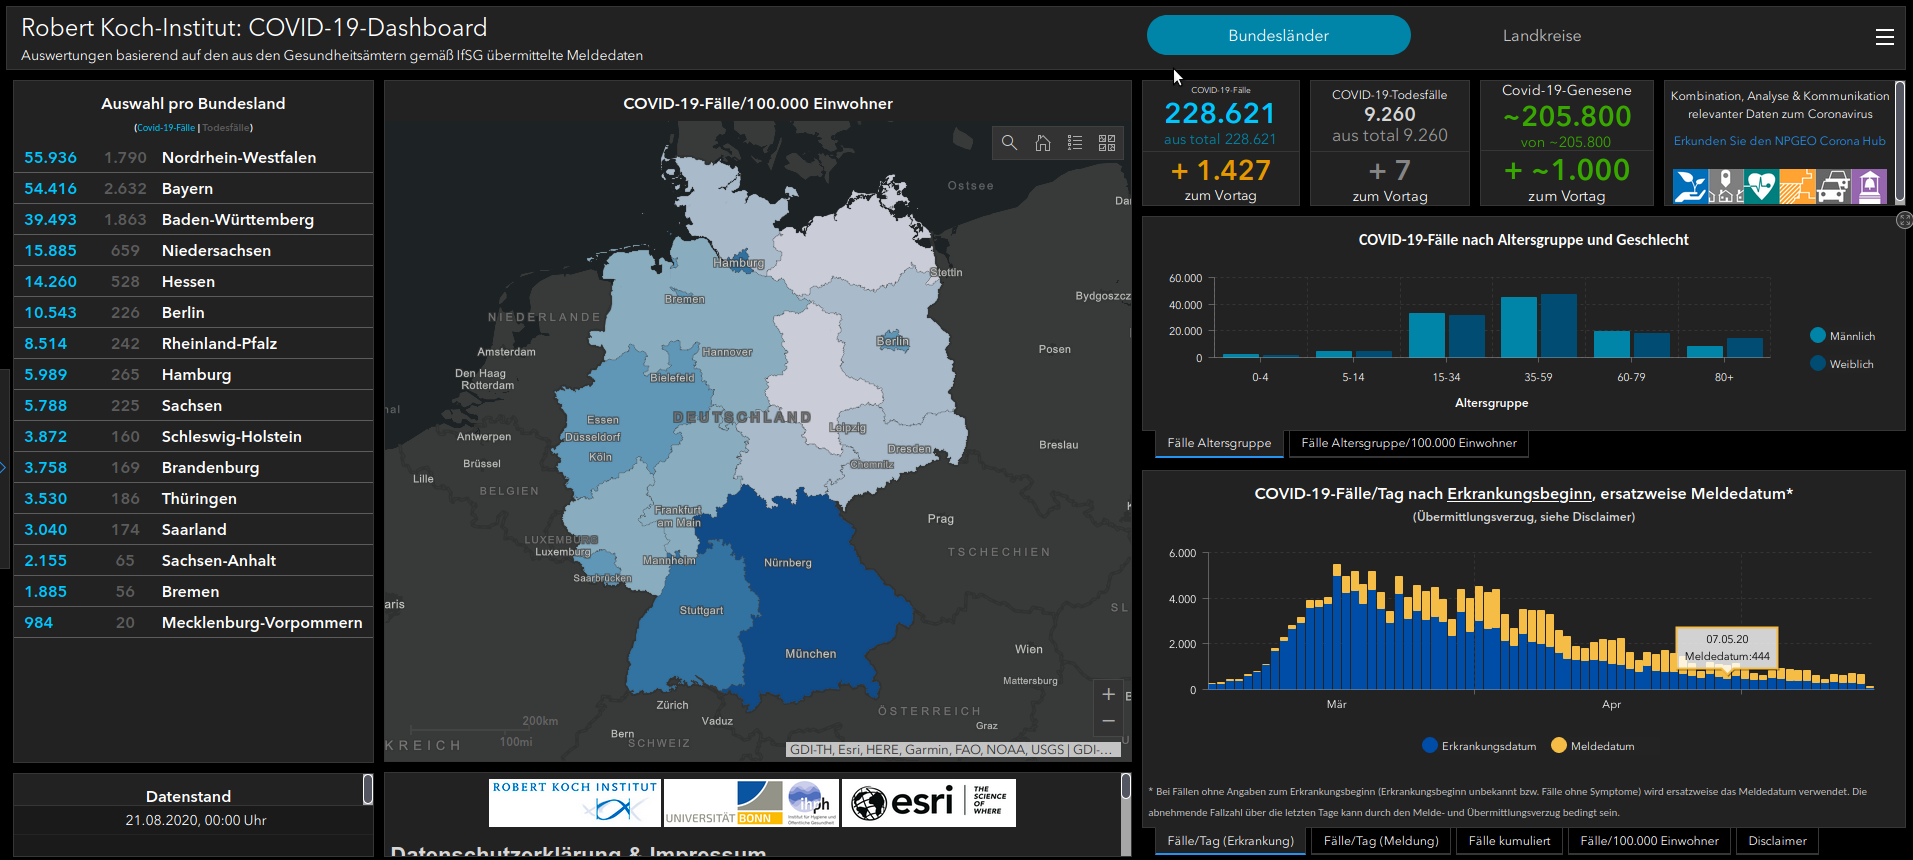The width and height of the screenshot is (1913, 860).
Task: Click the blue plant-in-hand hub icon
Action: pos(1690,186)
